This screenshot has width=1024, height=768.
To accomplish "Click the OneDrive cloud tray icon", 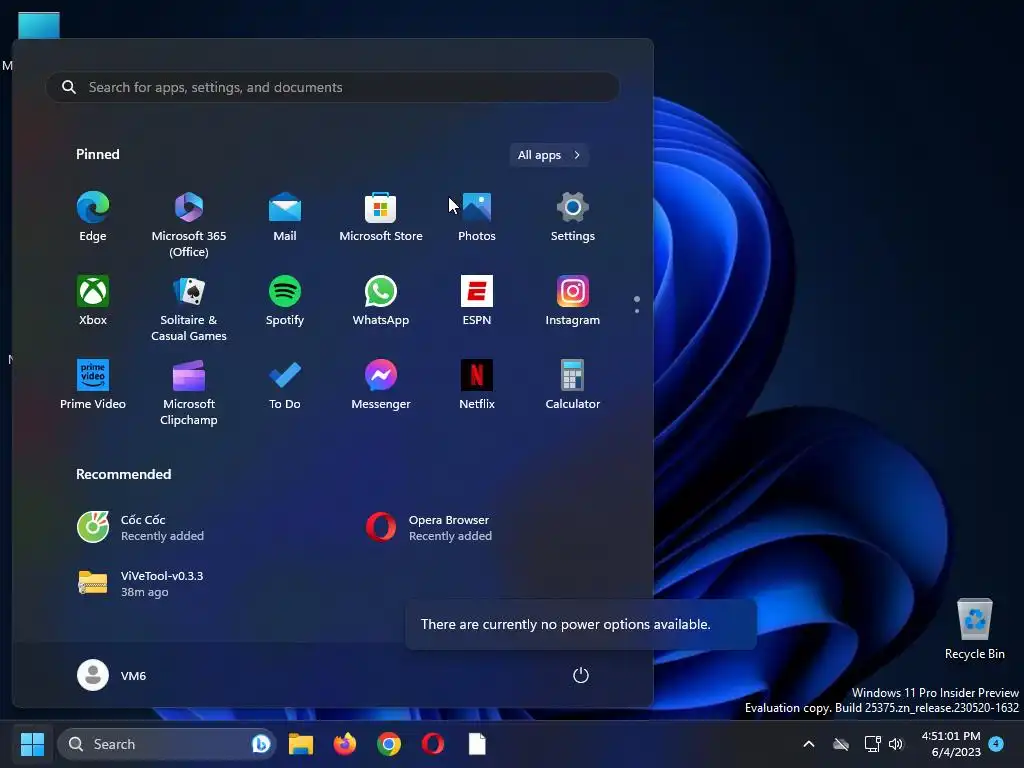I will coord(841,744).
